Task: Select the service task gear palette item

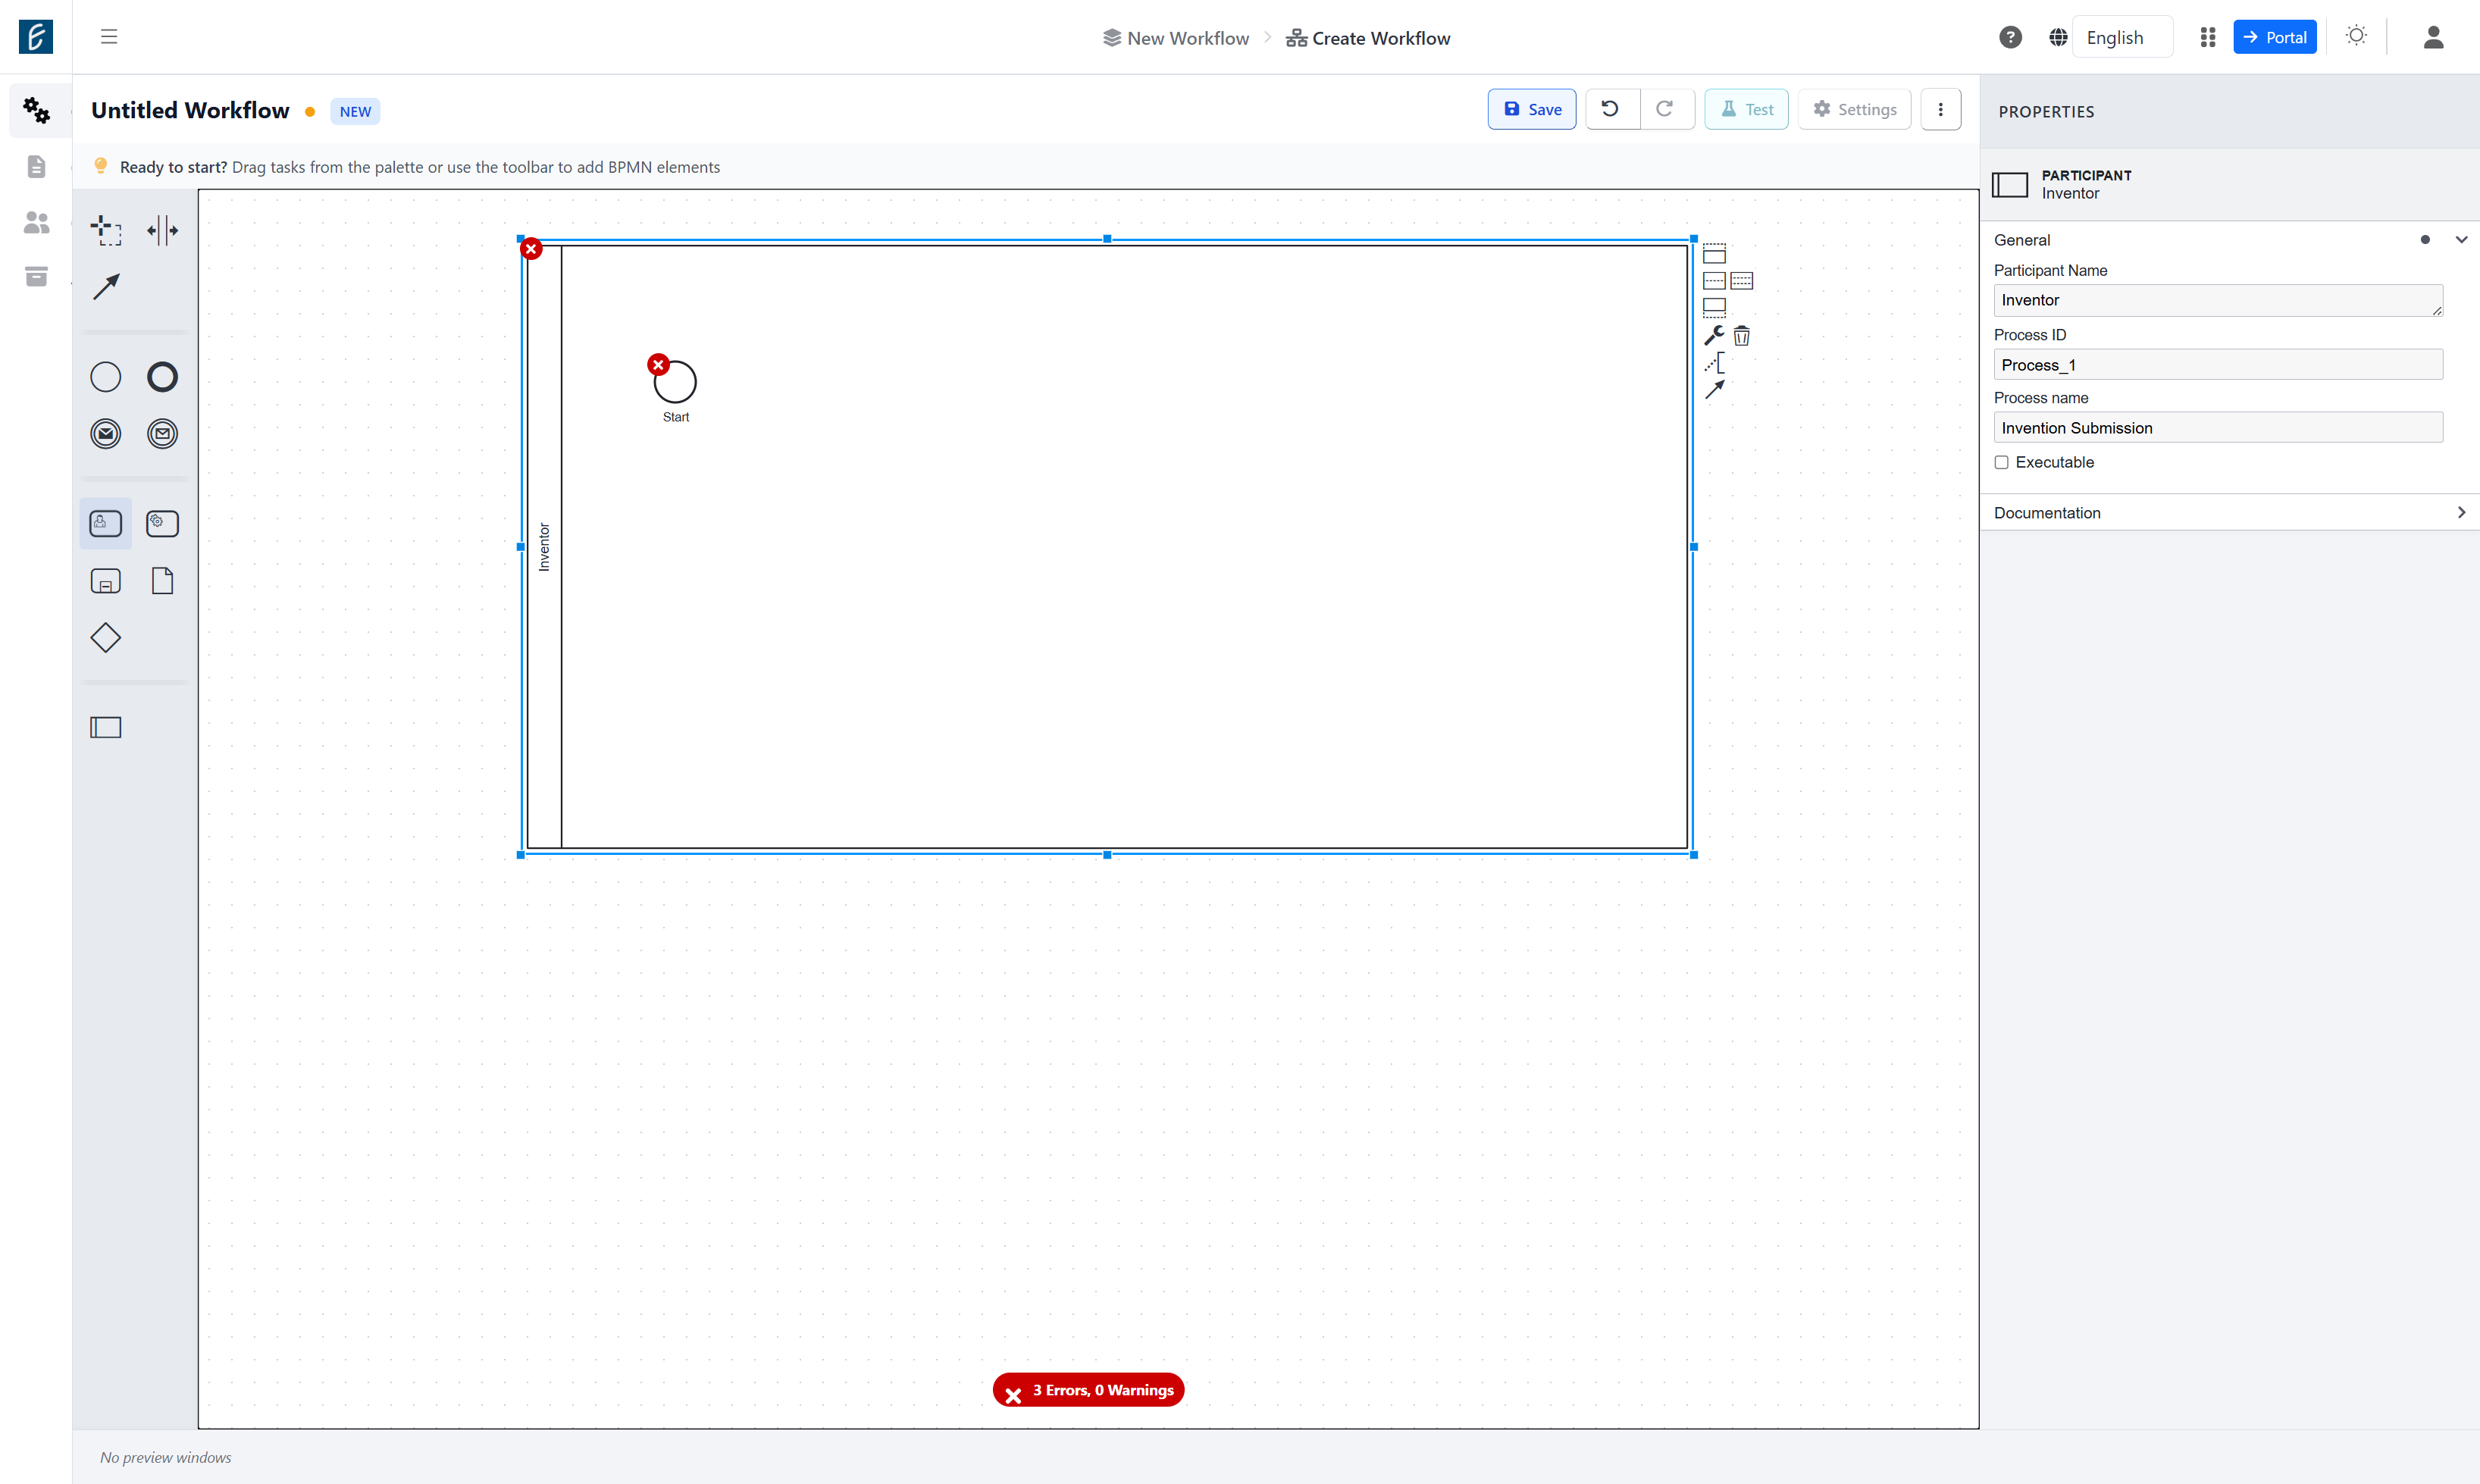Action: tap(162, 523)
